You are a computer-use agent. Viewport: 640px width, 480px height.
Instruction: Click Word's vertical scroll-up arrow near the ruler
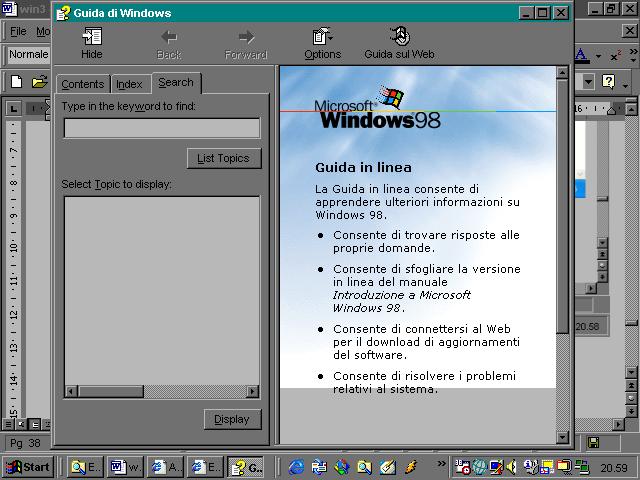[x=631, y=109]
